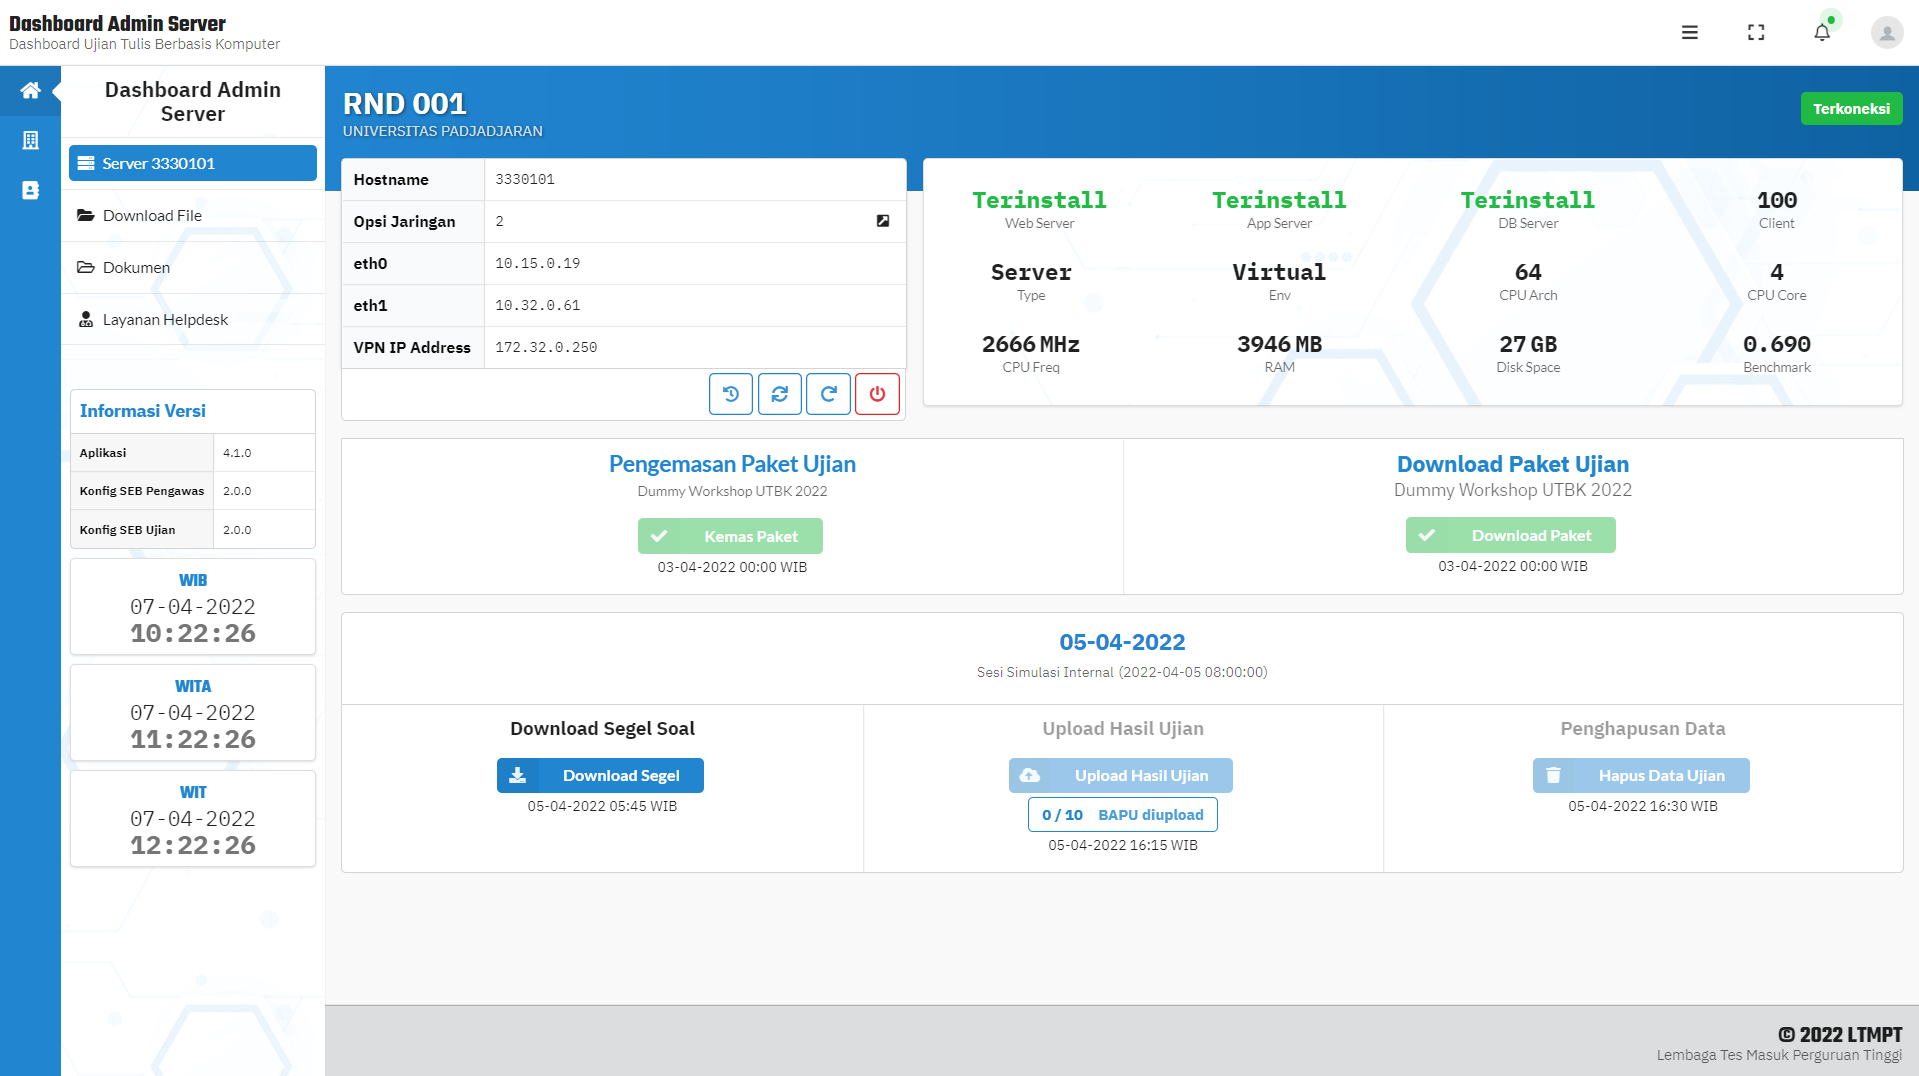This screenshot has width=1919, height=1076.
Task: Click the Virtual Env stat
Action: click(x=1279, y=282)
